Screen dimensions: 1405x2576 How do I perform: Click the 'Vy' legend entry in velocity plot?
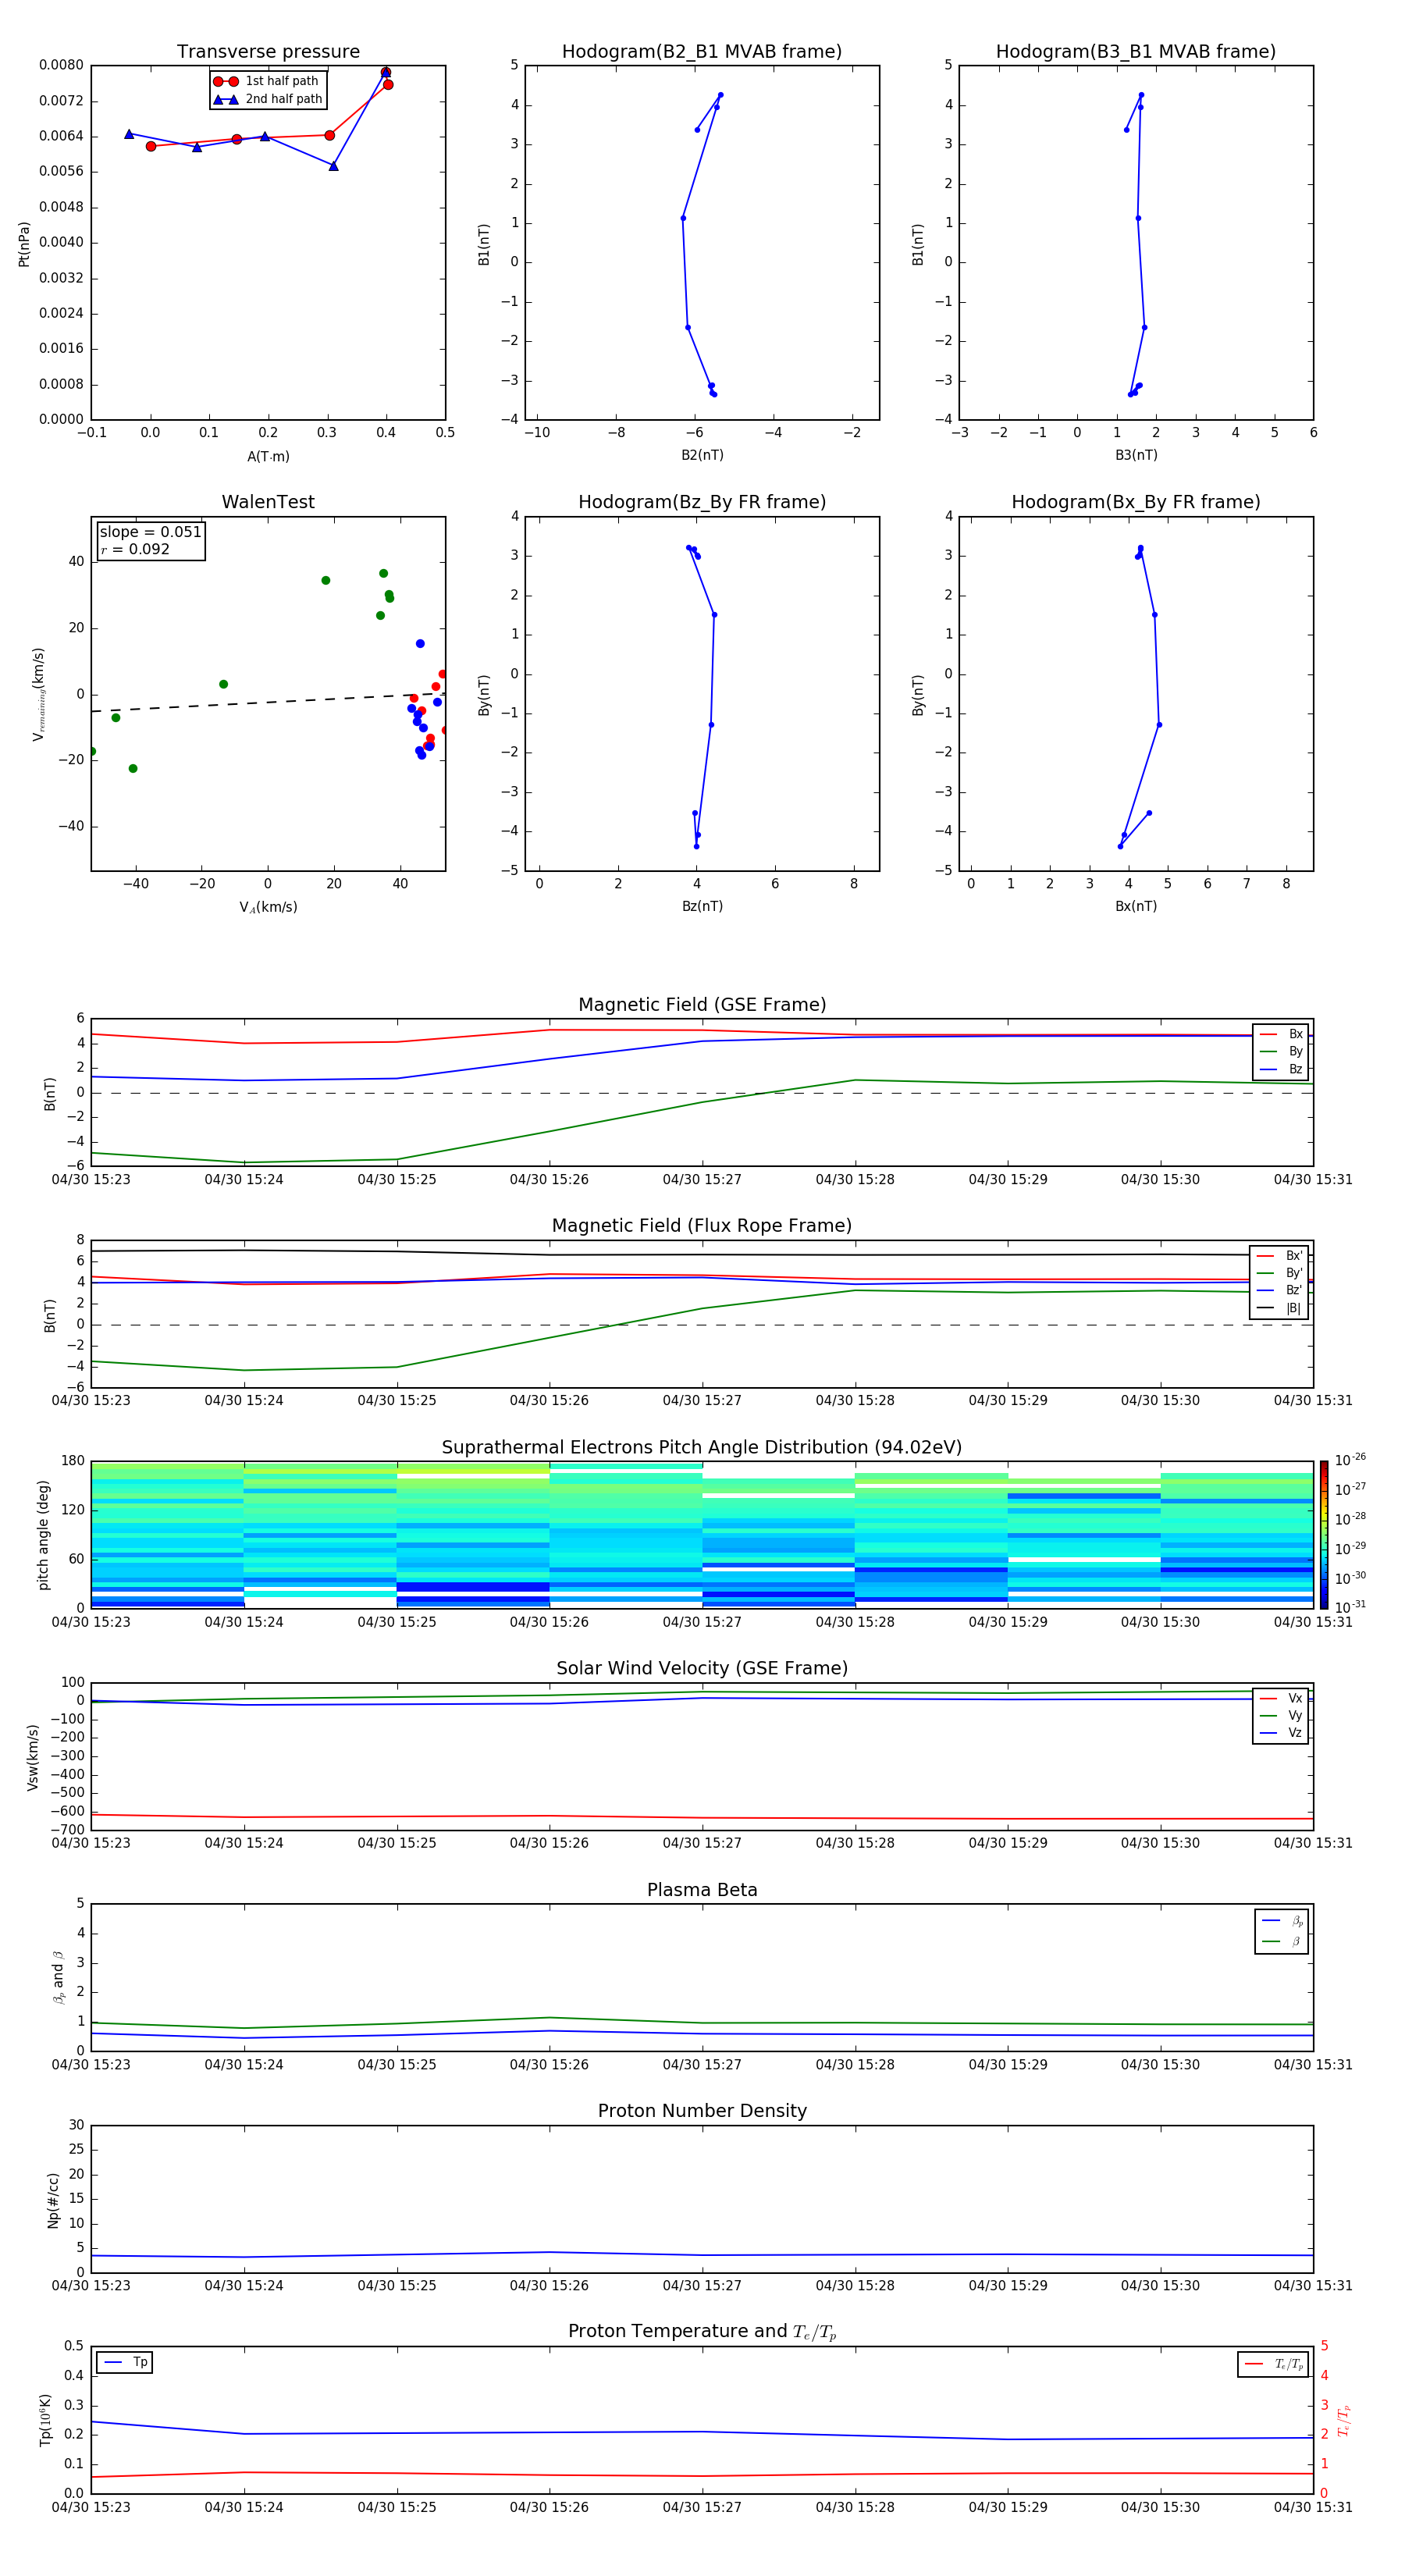click(1281, 1716)
